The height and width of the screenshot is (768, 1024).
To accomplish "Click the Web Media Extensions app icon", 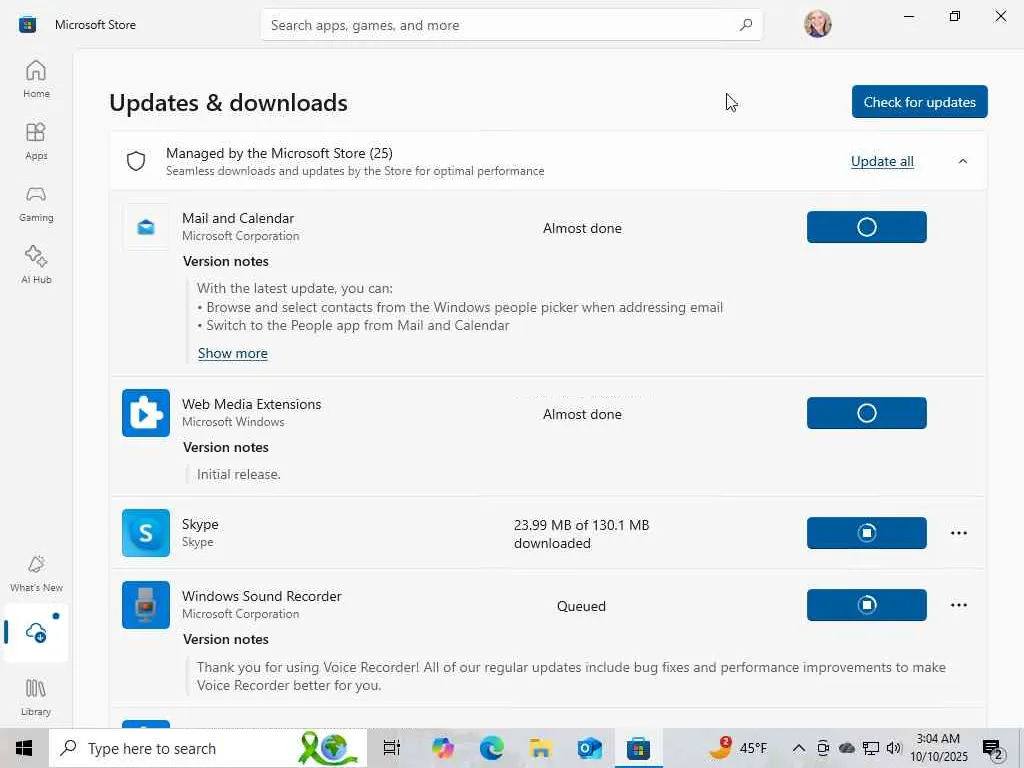I will [146, 413].
